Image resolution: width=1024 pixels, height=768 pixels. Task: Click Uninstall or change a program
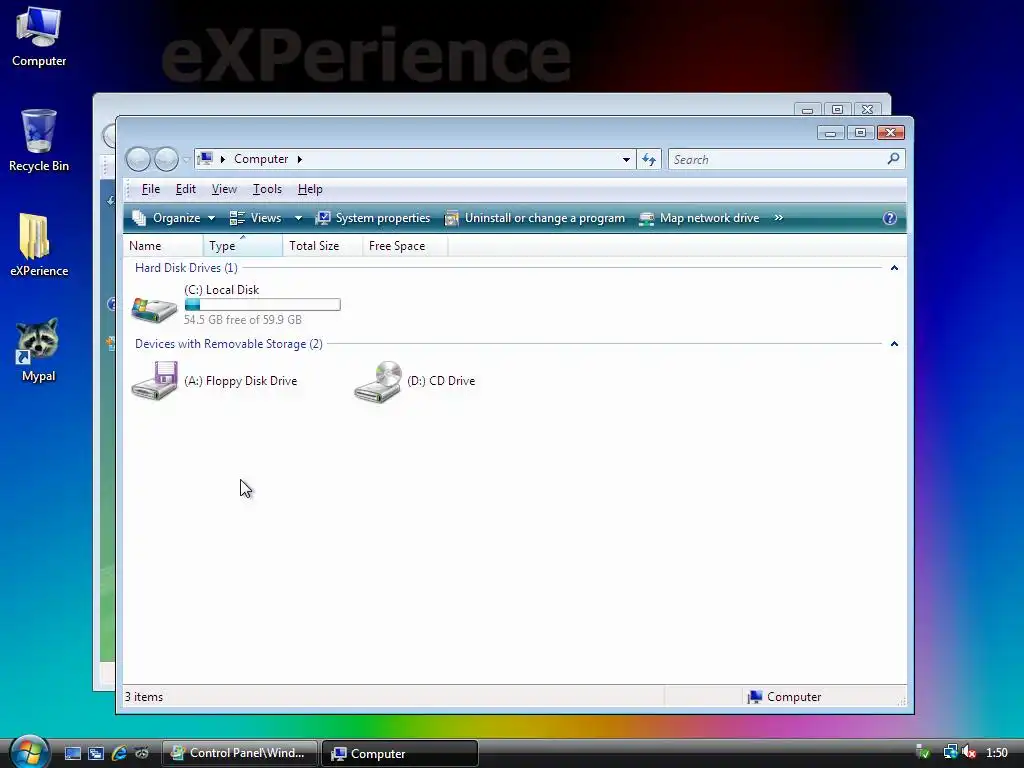535,218
